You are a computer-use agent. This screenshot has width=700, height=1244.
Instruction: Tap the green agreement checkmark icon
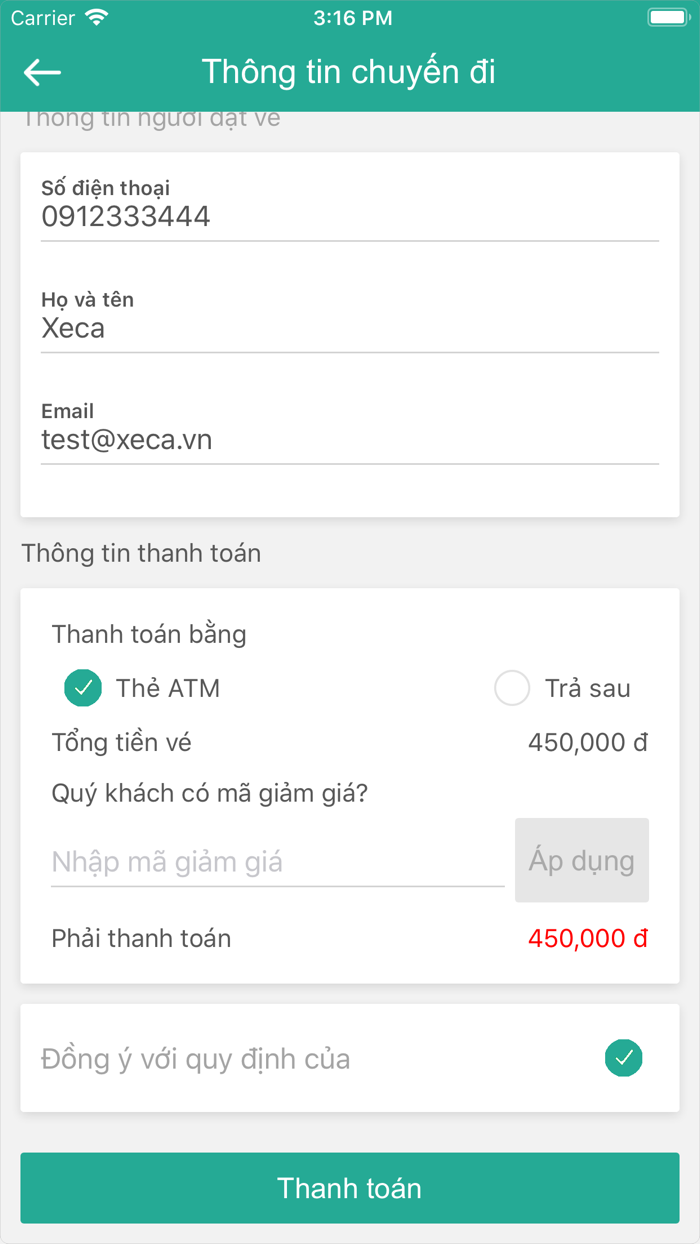[623, 1057]
